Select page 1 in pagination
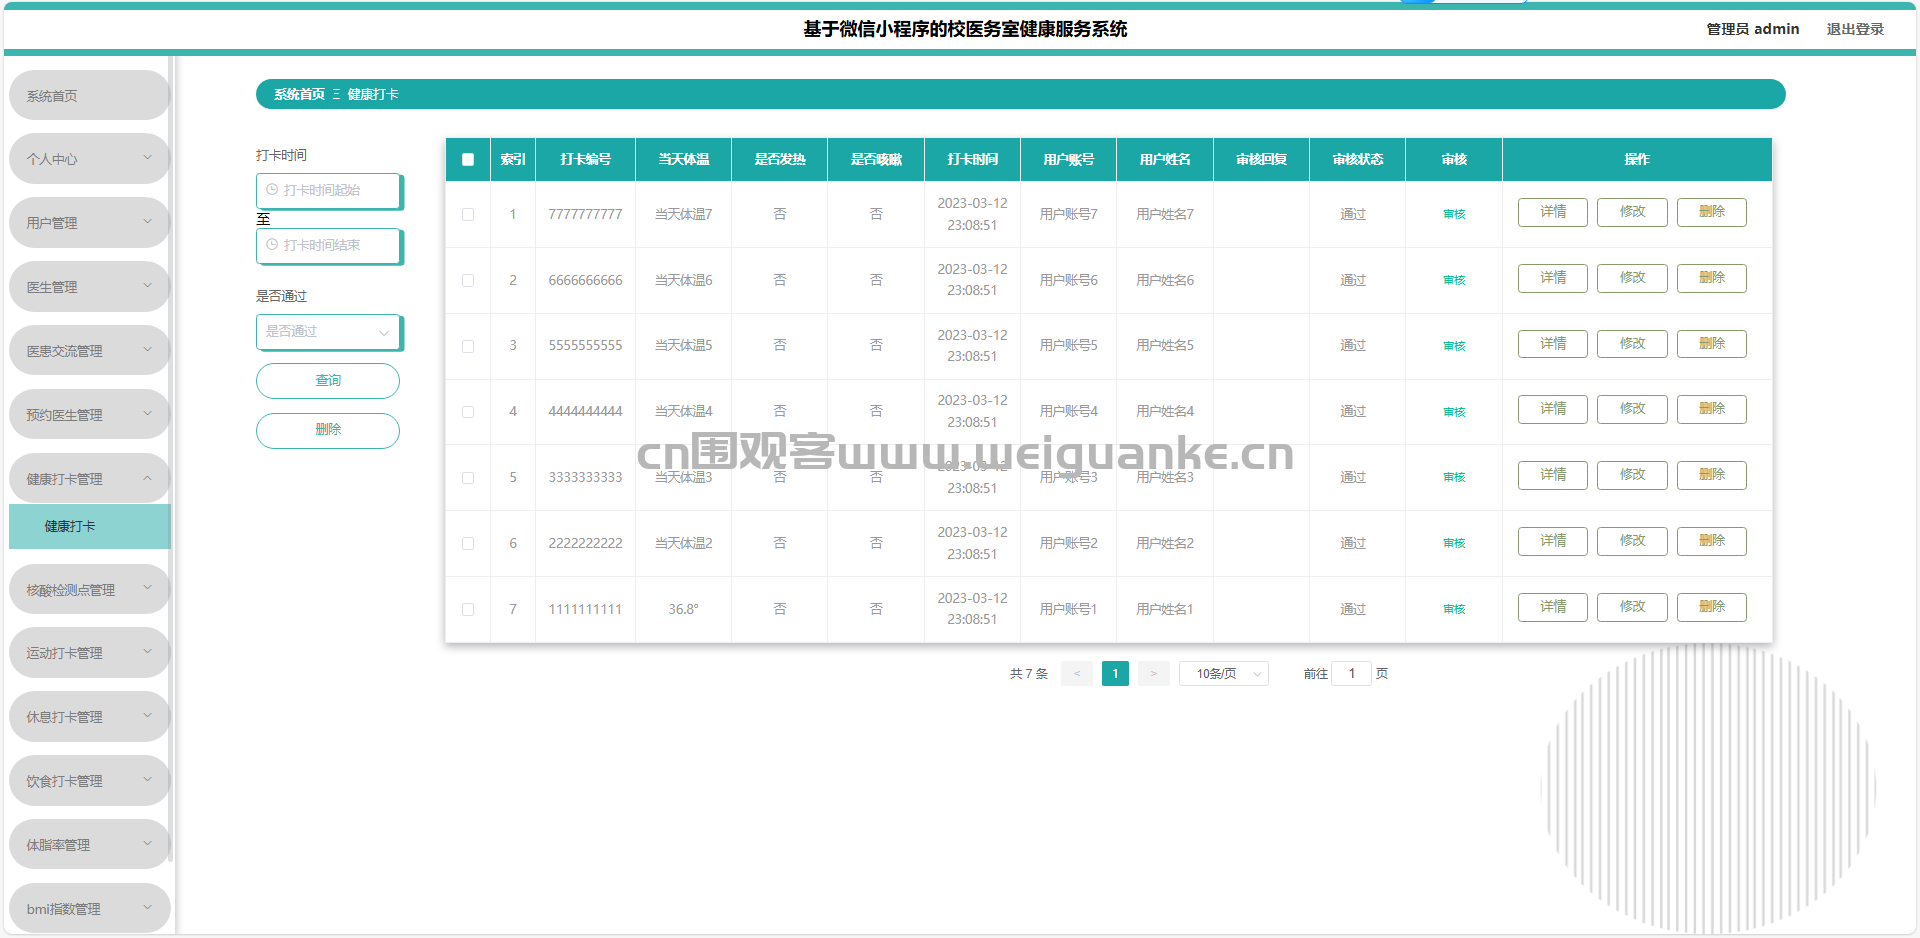The height and width of the screenshot is (938, 1920). tap(1115, 674)
